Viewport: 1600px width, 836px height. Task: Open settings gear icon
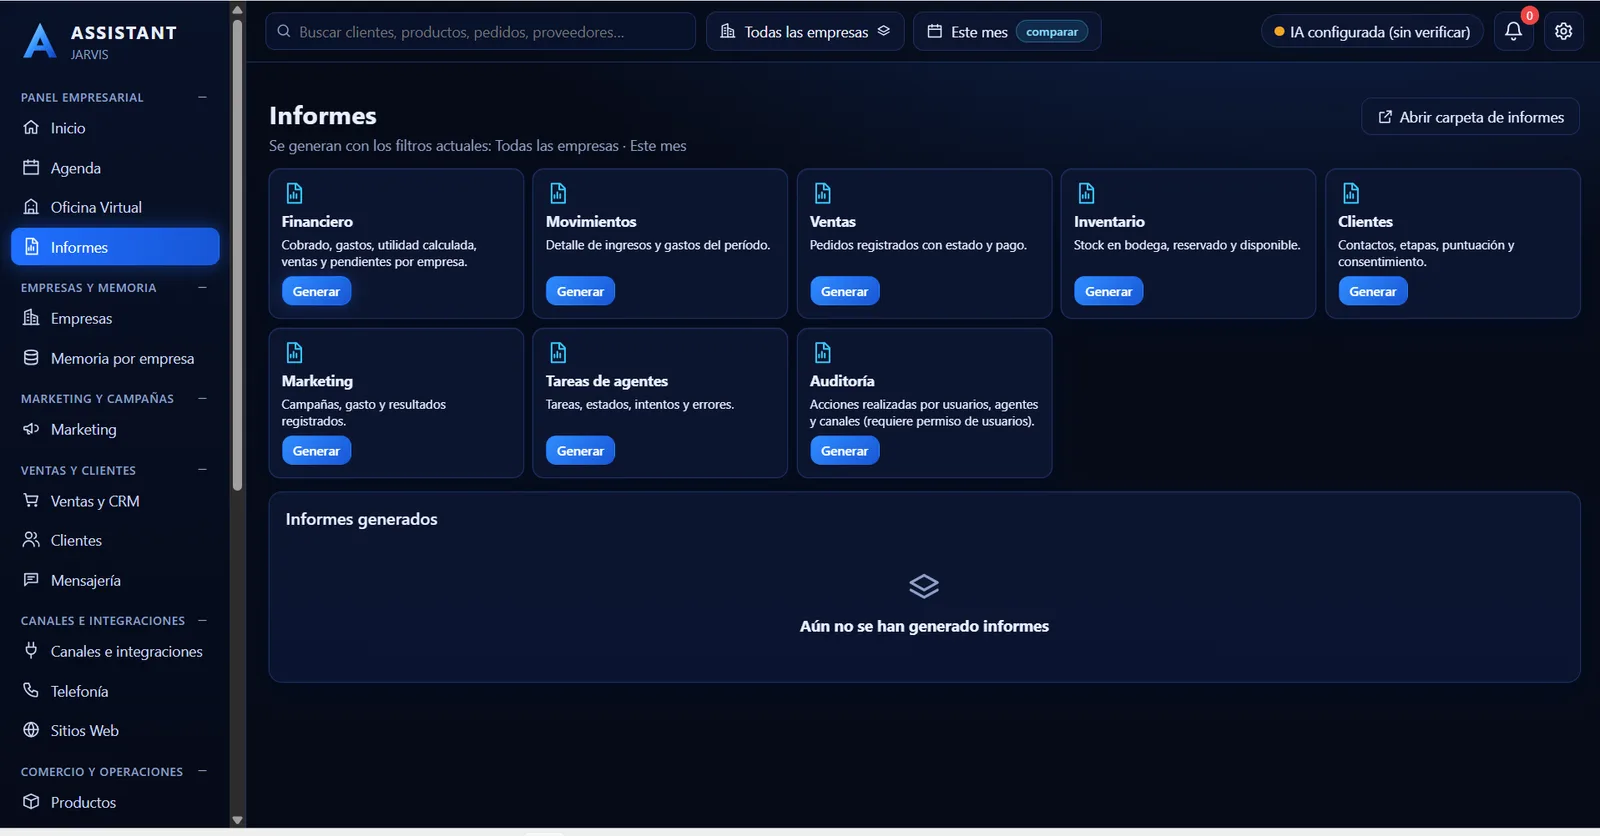coord(1563,31)
